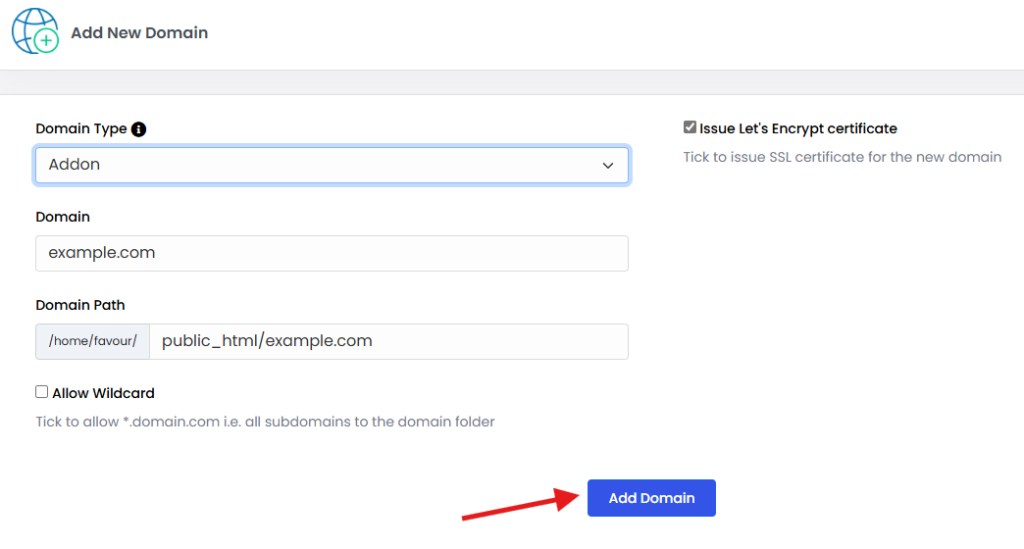
Task: Click the gray divider bar below header
Action: [x=512, y=82]
